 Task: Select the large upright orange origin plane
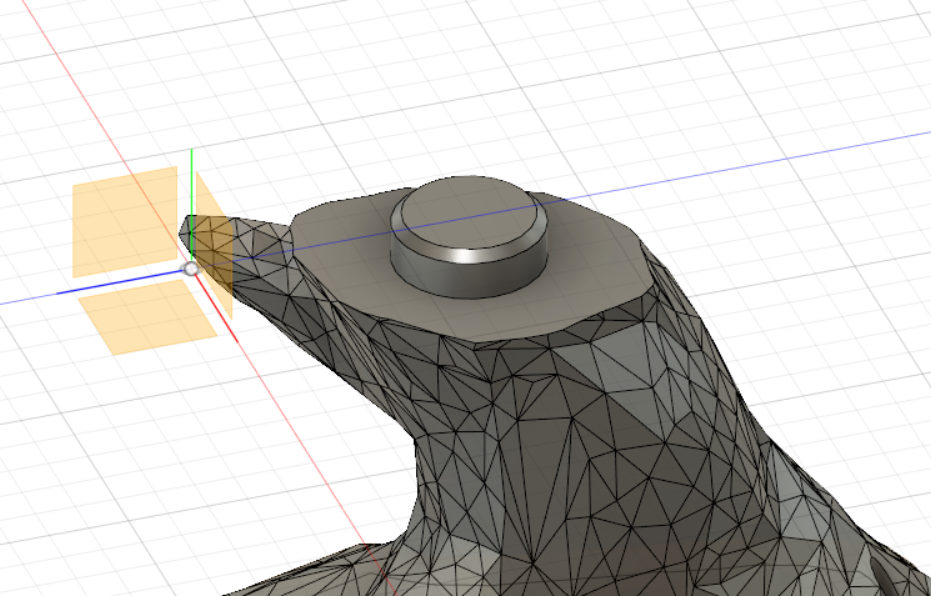(x=125, y=221)
